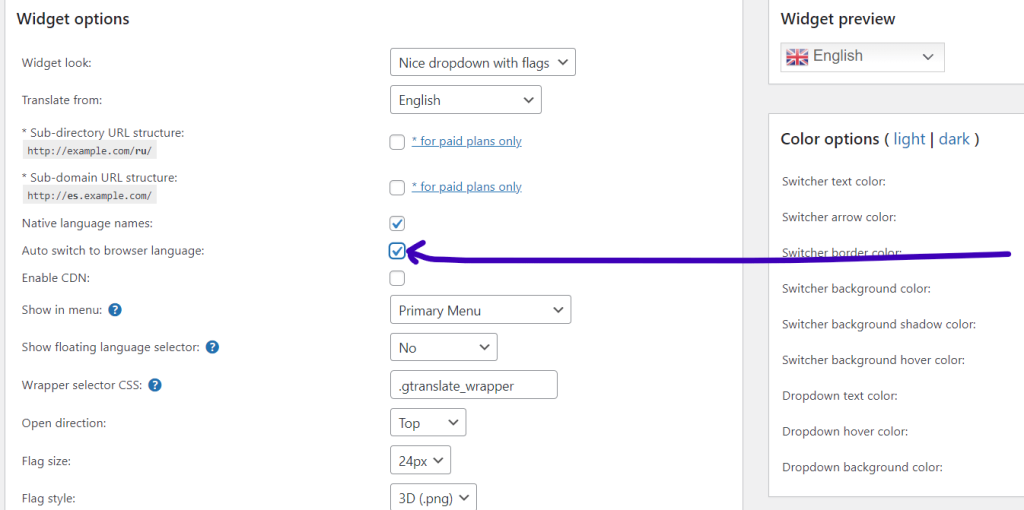Click Switcher background color label

(856, 288)
